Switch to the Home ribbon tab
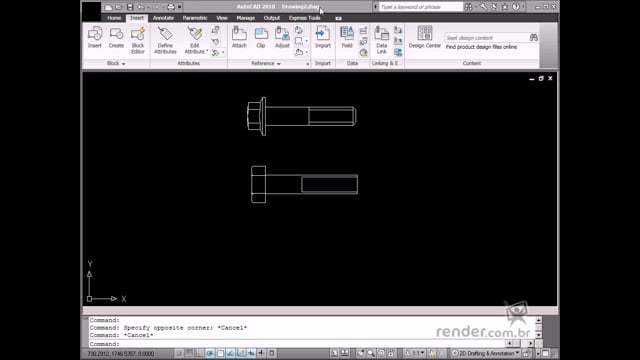 tap(114, 18)
